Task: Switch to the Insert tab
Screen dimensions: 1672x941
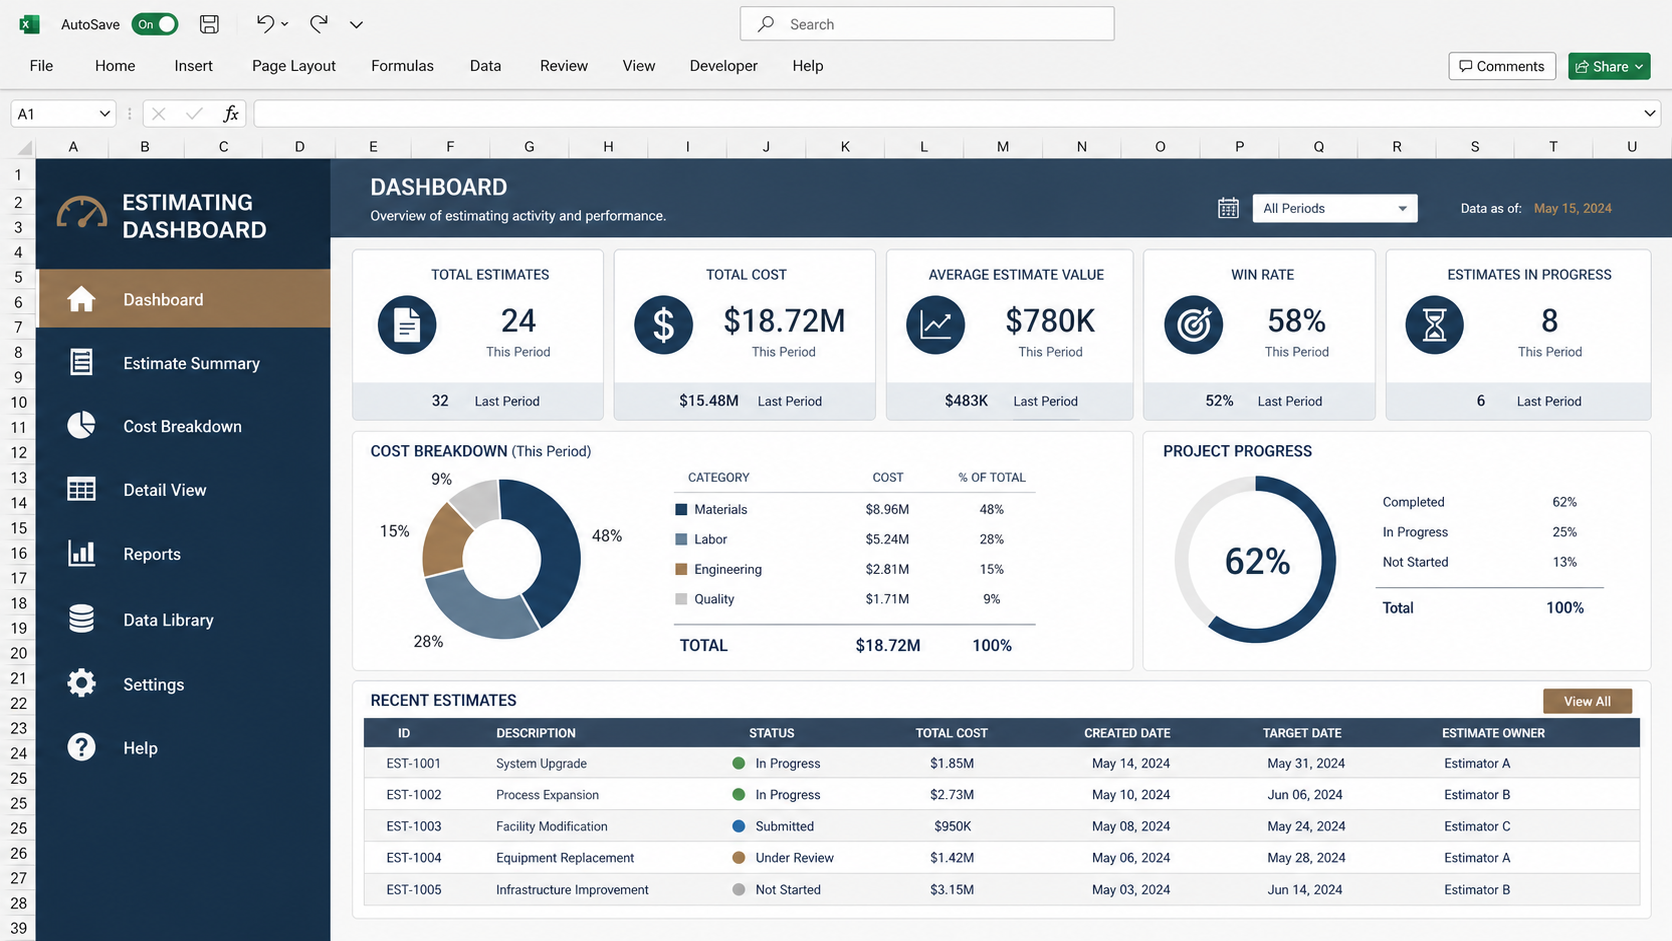Action: pos(193,66)
